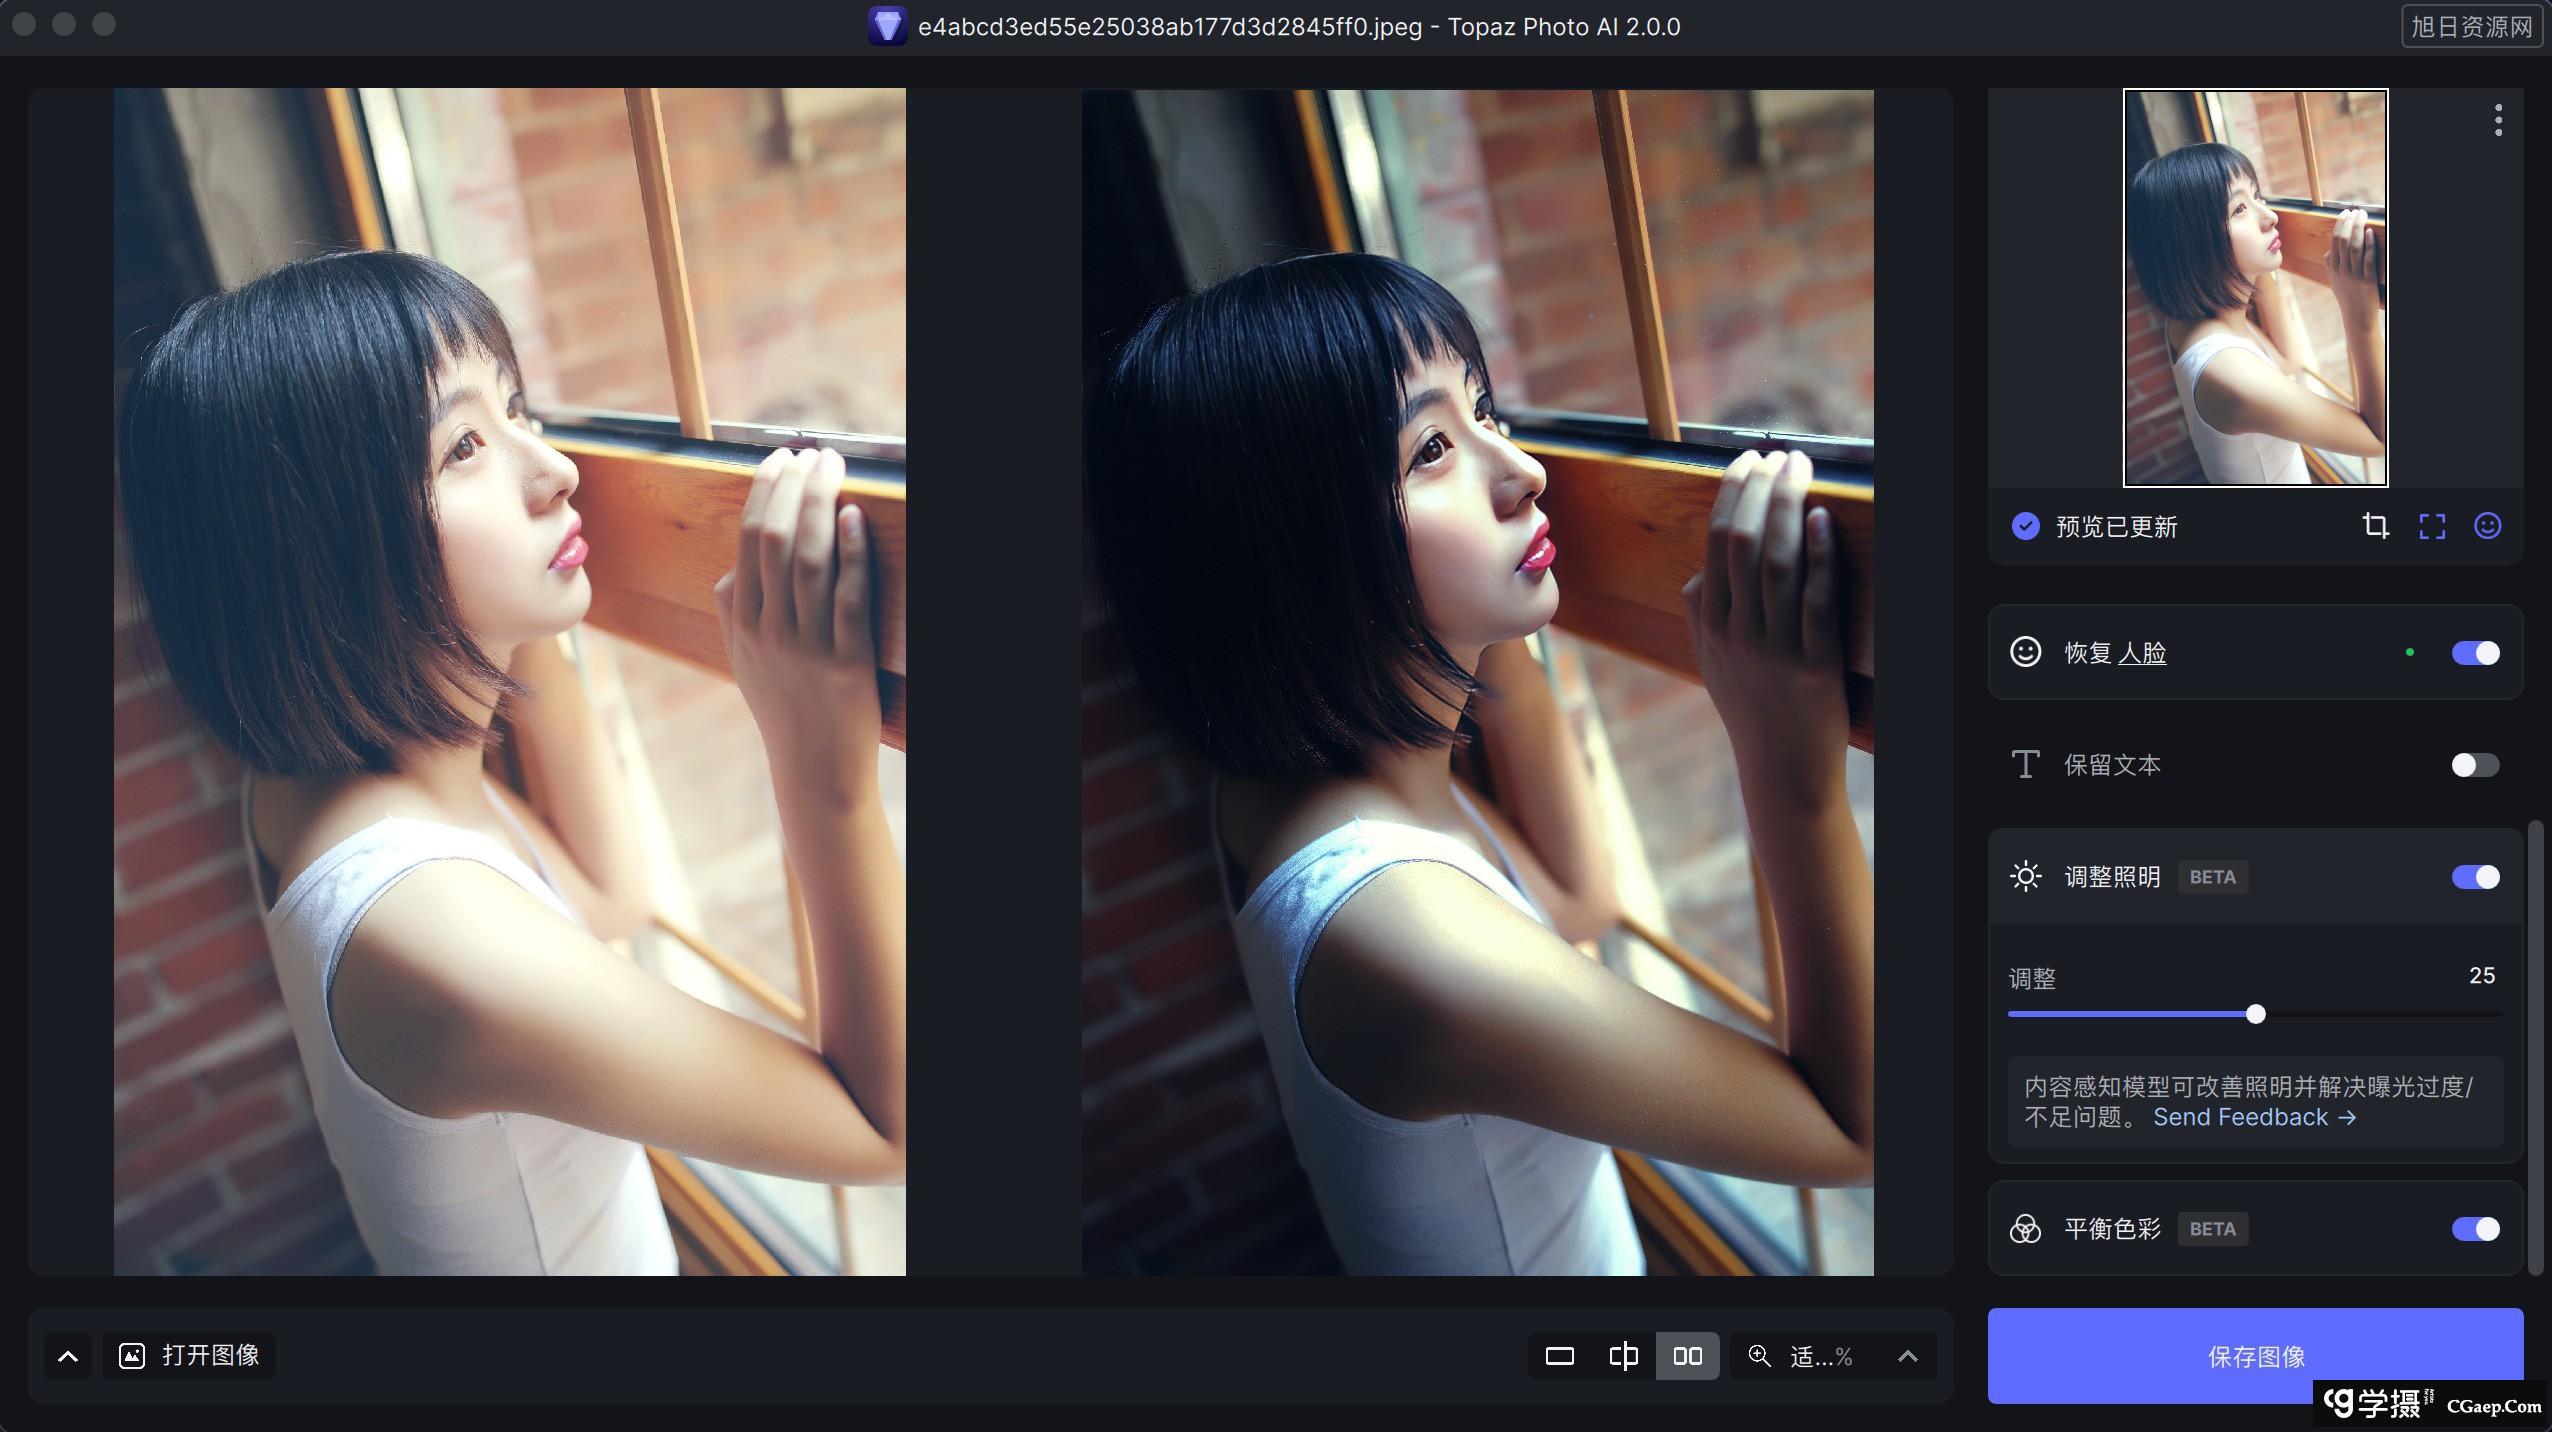Click the subject selection frame icon
This screenshot has height=1432, width=2552.
pos(2432,526)
